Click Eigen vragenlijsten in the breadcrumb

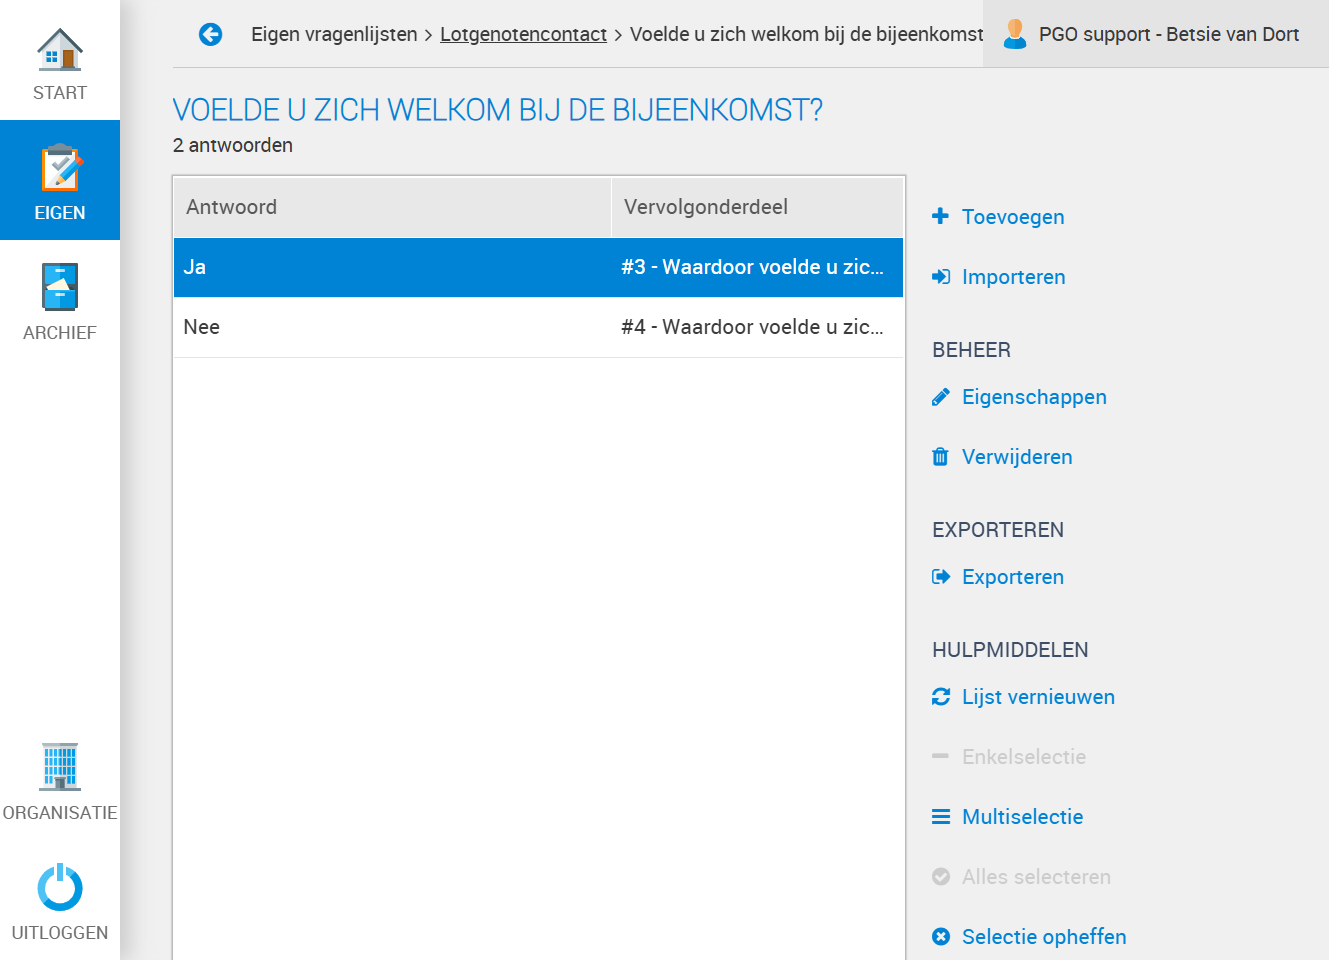pyautogui.click(x=334, y=34)
